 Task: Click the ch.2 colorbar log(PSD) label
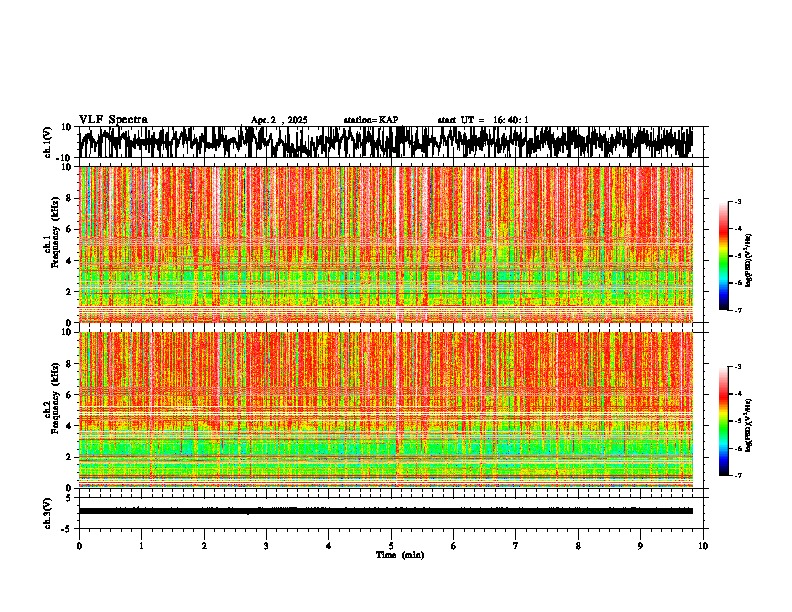pyautogui.click(x=749, y=425)
